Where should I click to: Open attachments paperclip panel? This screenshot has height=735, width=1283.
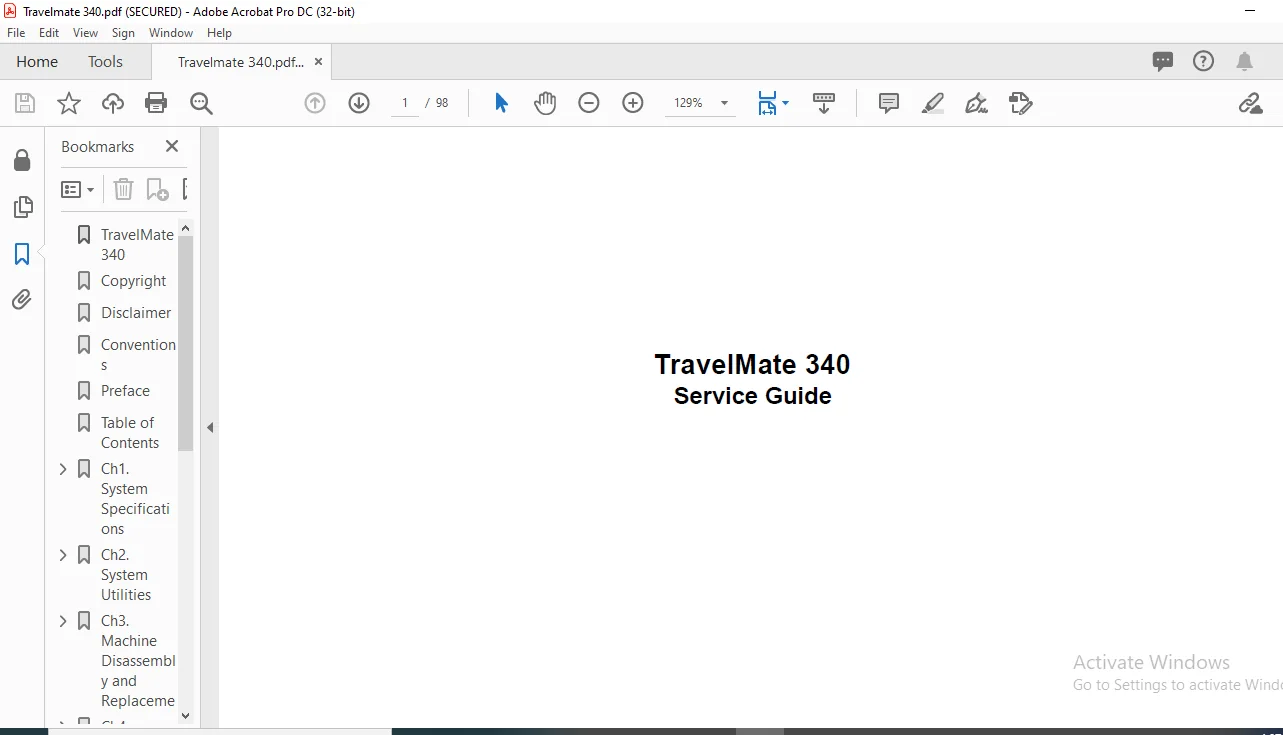[x=22, y=299]
